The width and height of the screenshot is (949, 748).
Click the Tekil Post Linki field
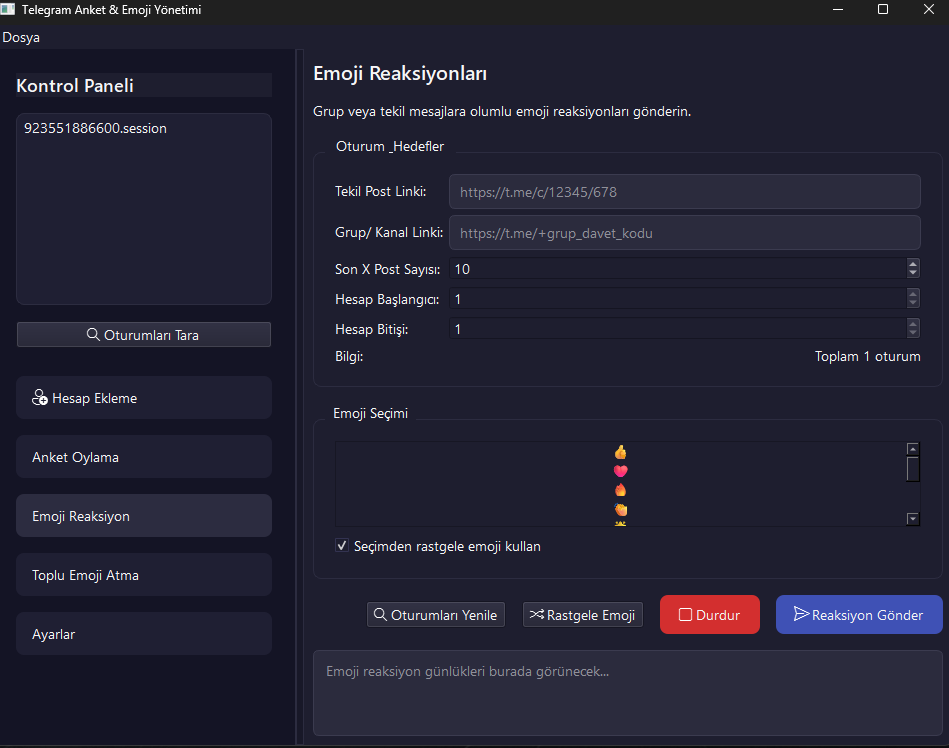coord(684,191)
